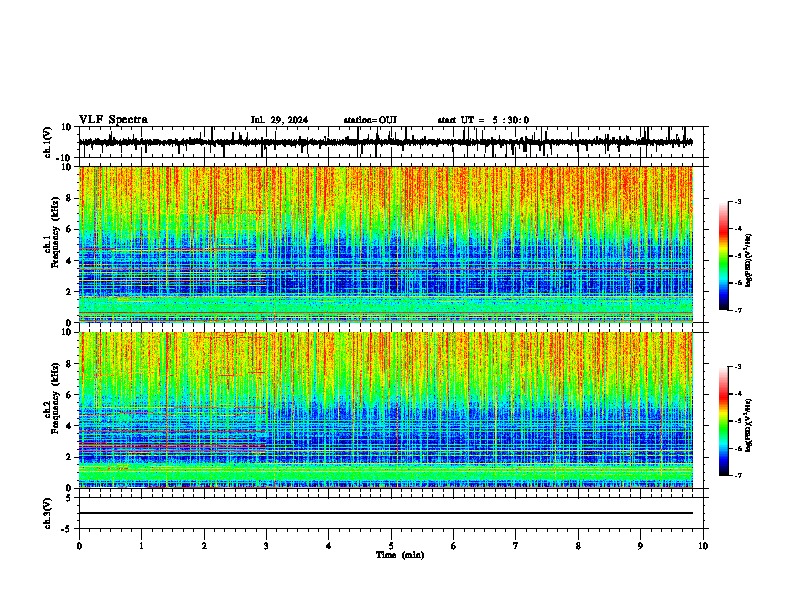Click the time-axis tick label "7"
The height and width of the screenshot is (612, 792).
click(516, 546)
